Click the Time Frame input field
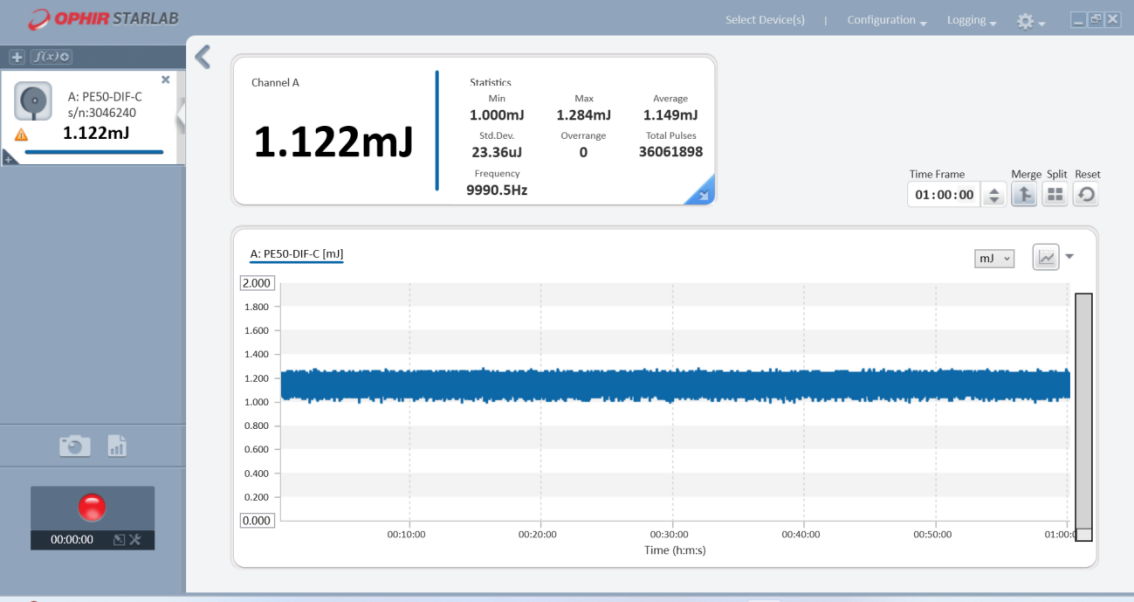Screen dimensions: 1134x602 (945, 195)
